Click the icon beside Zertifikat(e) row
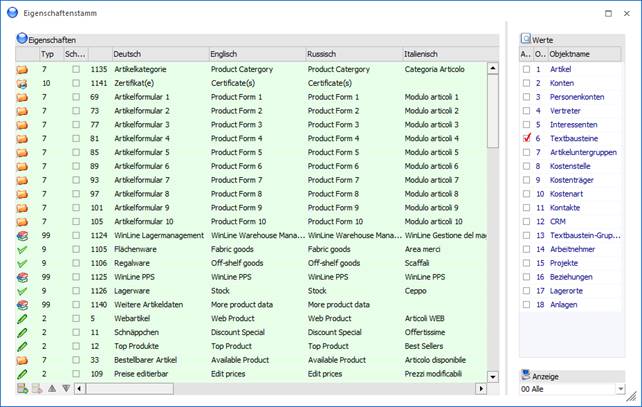This screenshot has width=642, height=407. coord(23,83)
